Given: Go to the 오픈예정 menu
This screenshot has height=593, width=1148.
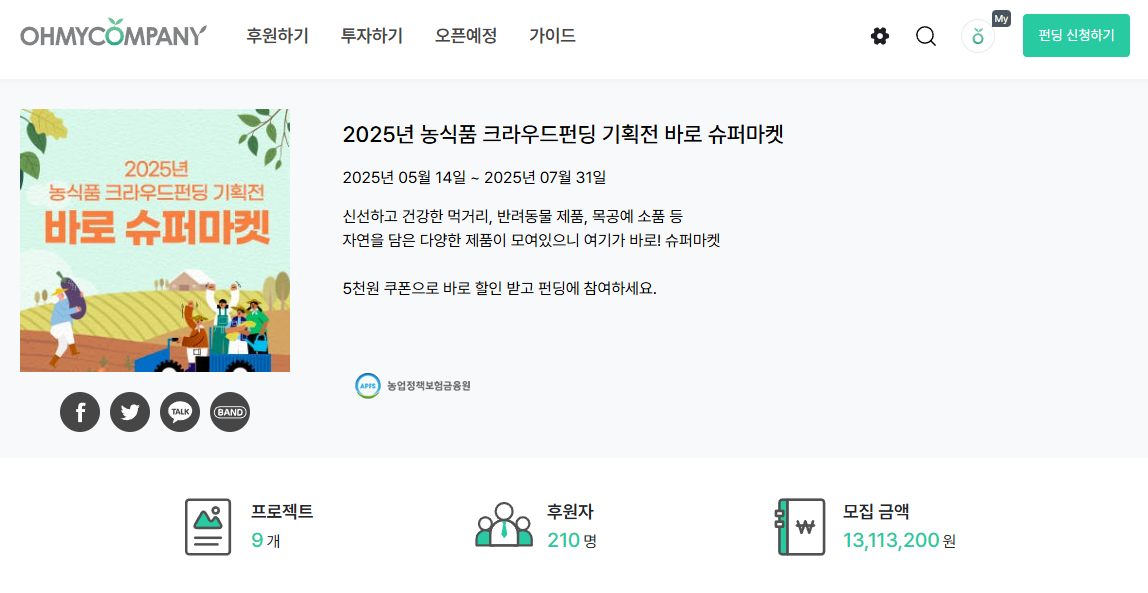Looking at the screenshot, I should [x=466, y=35].
